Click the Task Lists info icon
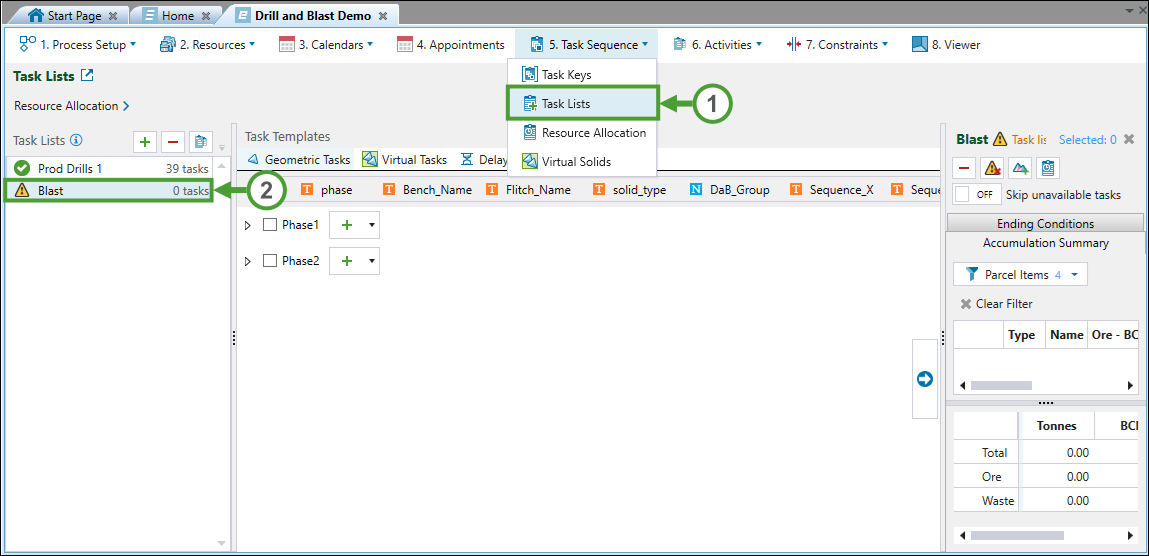Viewport: 1149px width, 556px height. click(x=75, y=140)
